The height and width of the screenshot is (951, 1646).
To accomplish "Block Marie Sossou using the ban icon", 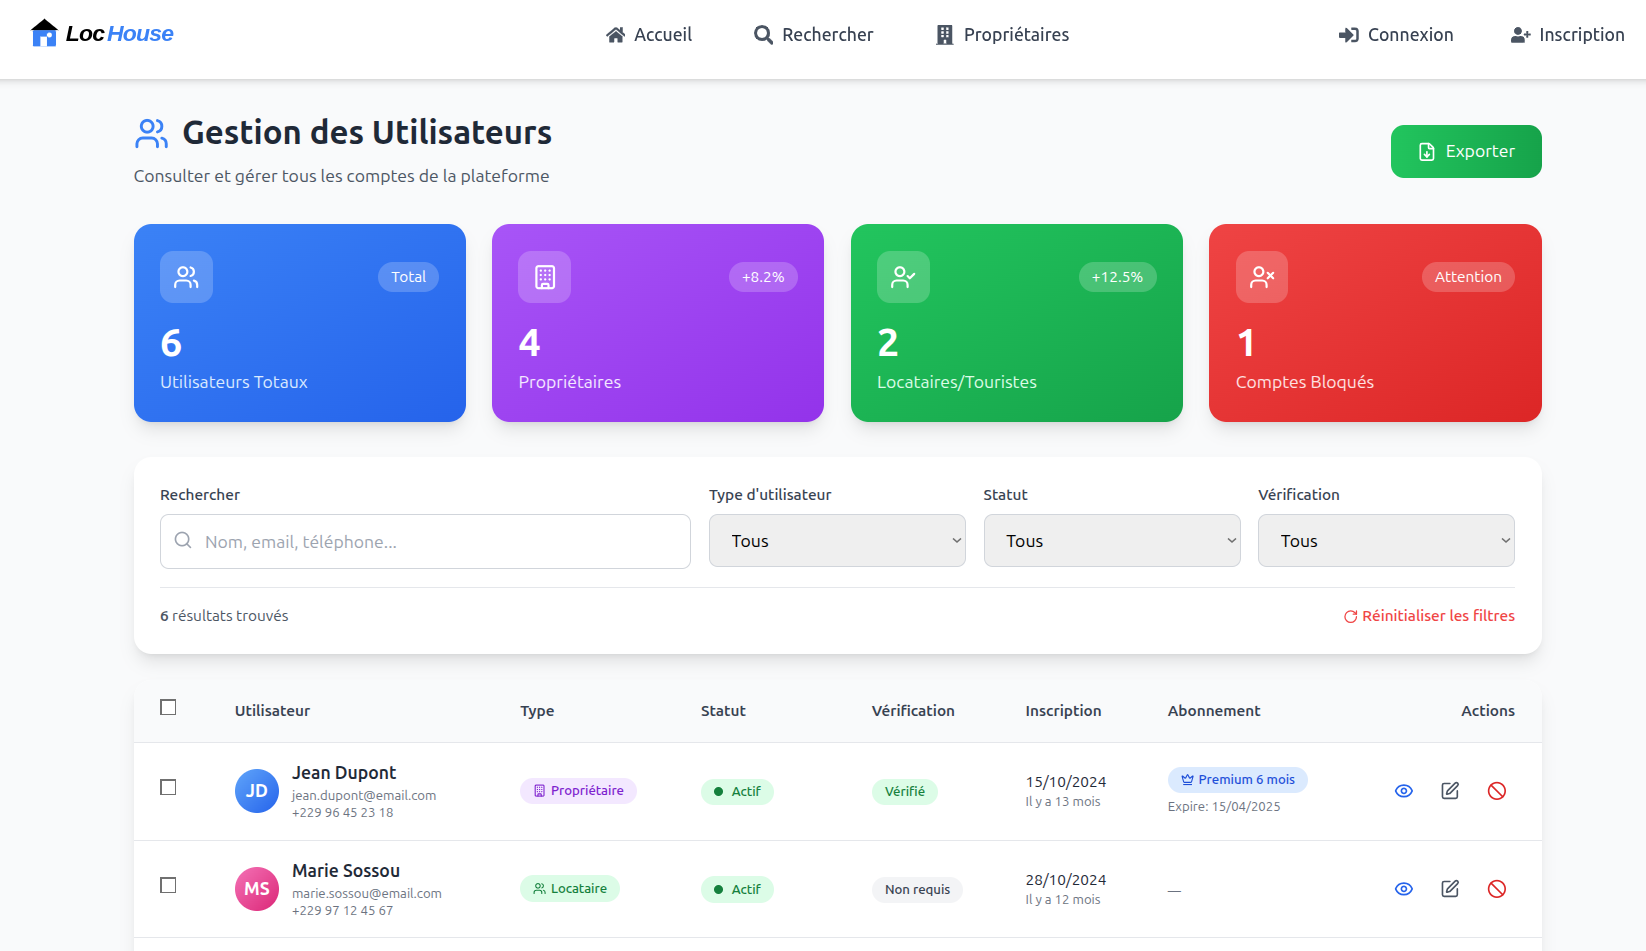I will (x=1497, y=889).
